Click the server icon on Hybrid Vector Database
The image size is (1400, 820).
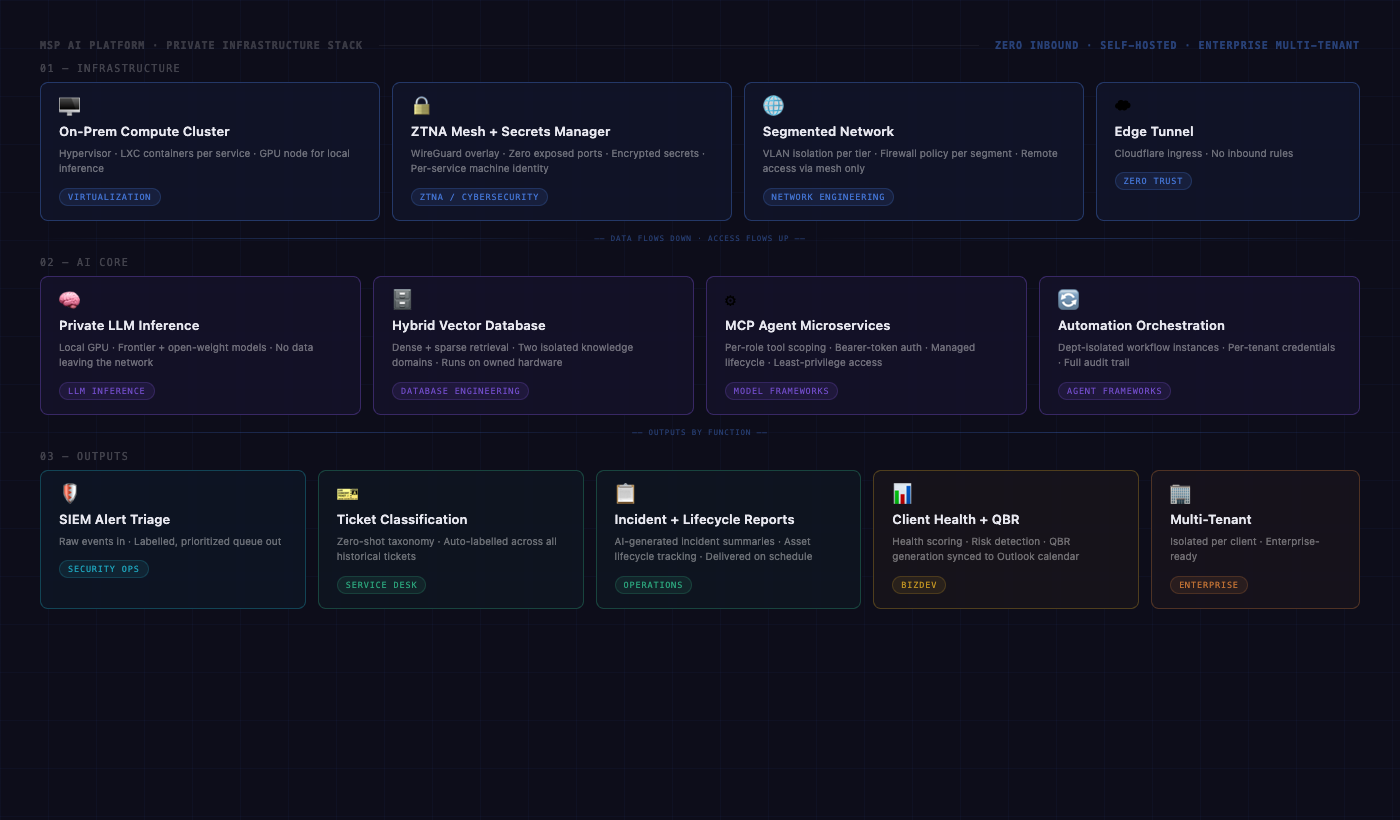[402, 299]
